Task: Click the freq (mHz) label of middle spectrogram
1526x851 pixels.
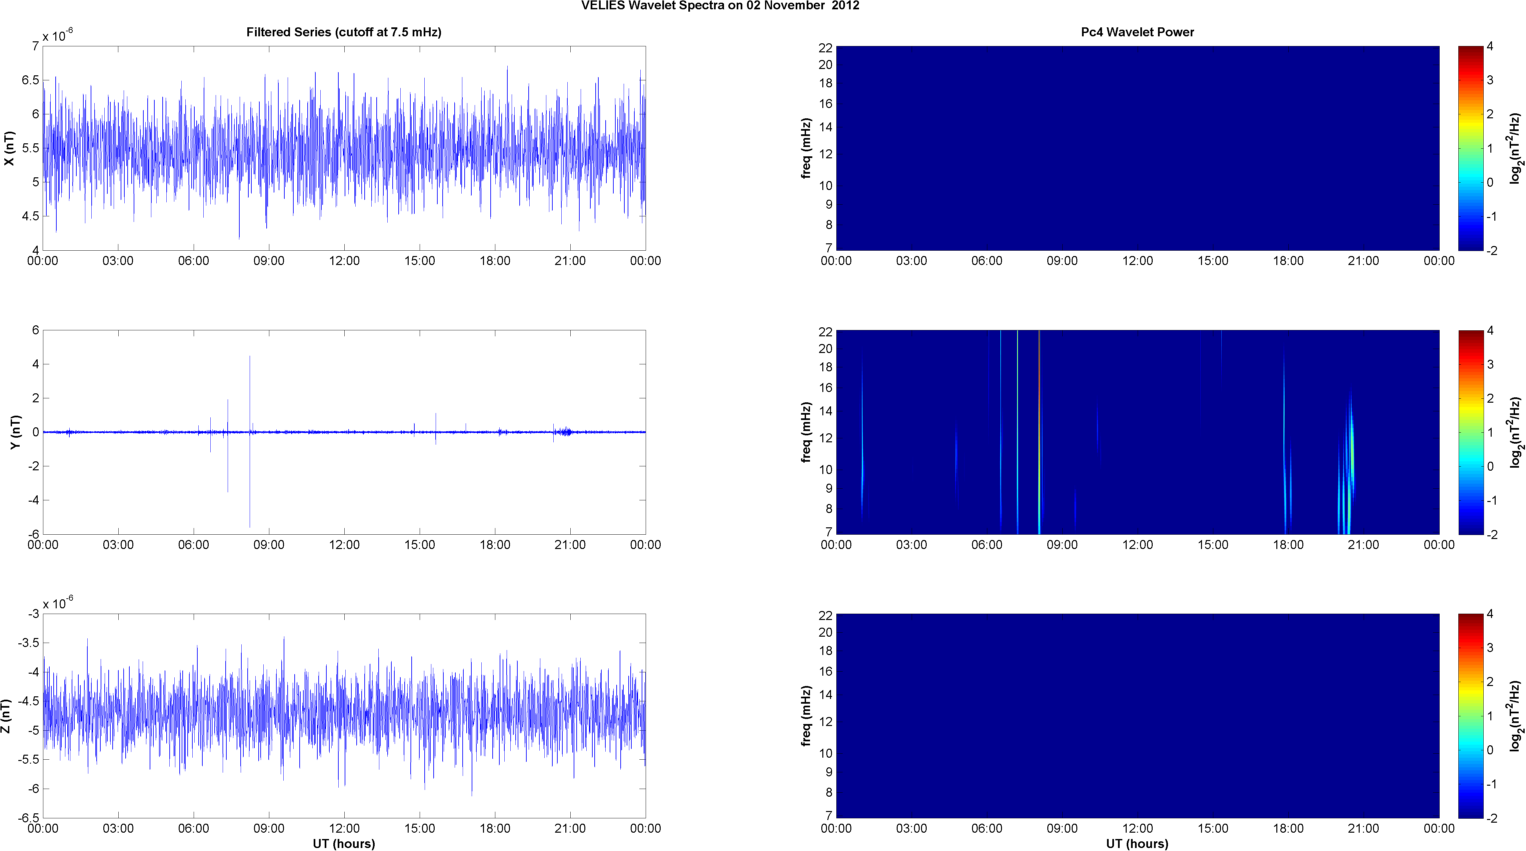Action: point(806,432)
